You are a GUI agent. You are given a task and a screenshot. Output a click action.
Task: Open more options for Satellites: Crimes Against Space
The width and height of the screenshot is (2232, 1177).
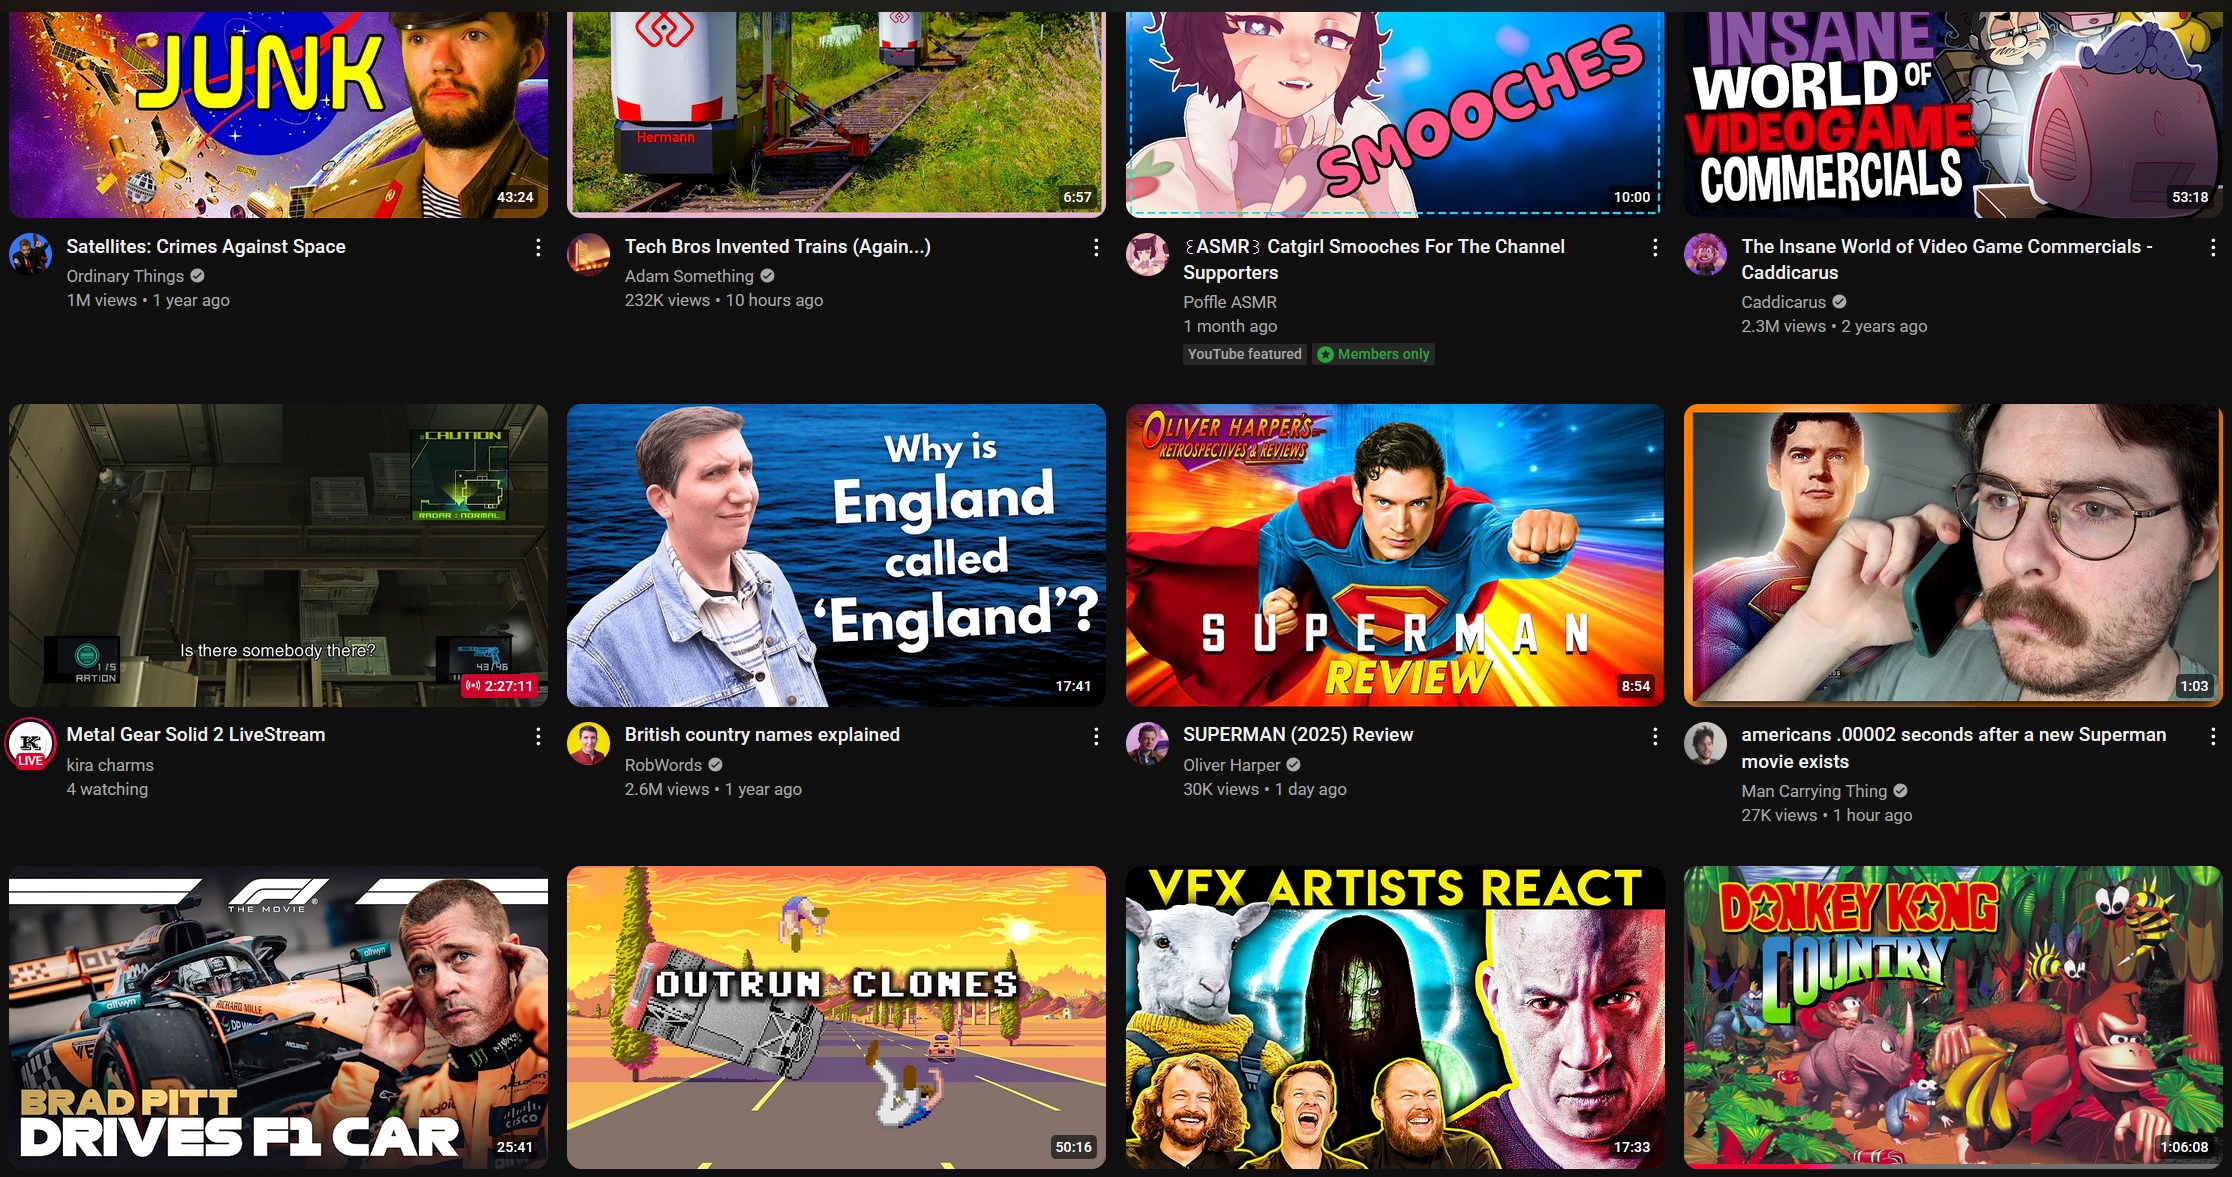pos(538,247)
